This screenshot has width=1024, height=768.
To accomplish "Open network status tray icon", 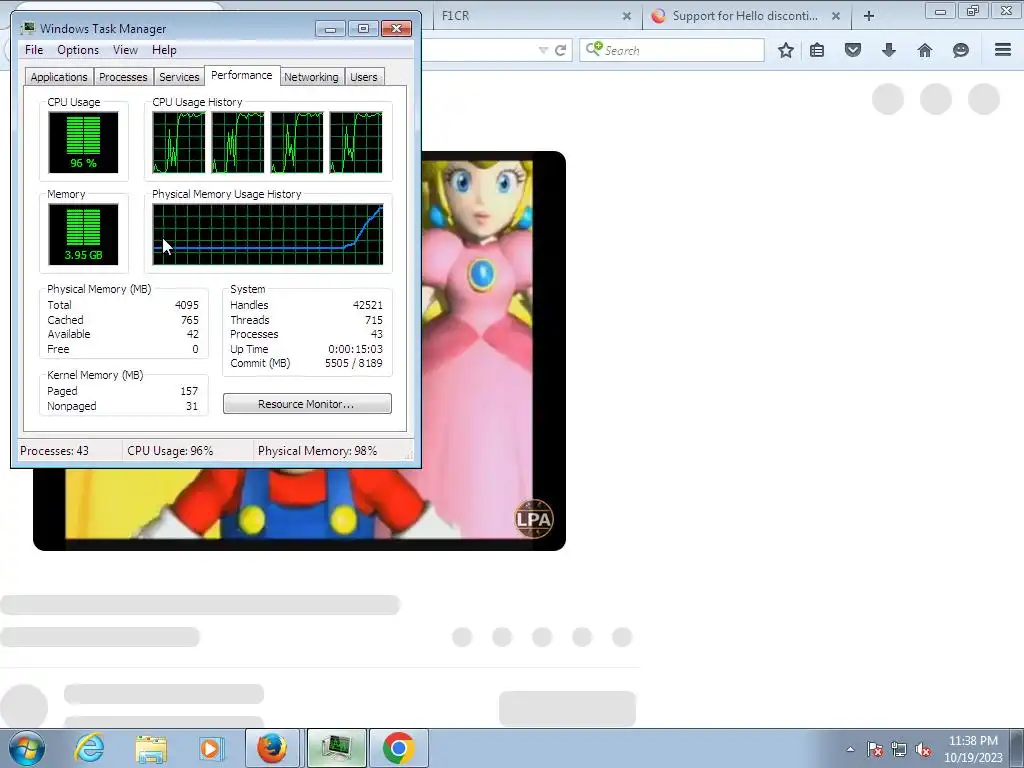I will point(899,749).
